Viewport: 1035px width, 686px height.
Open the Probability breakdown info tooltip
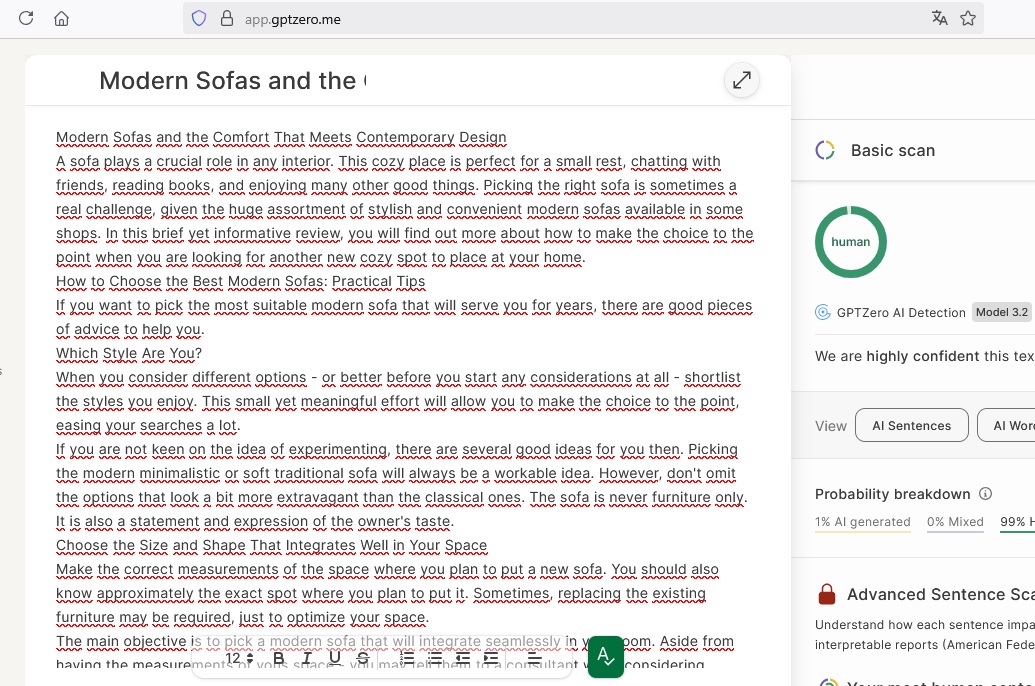[x=985, y=494]
